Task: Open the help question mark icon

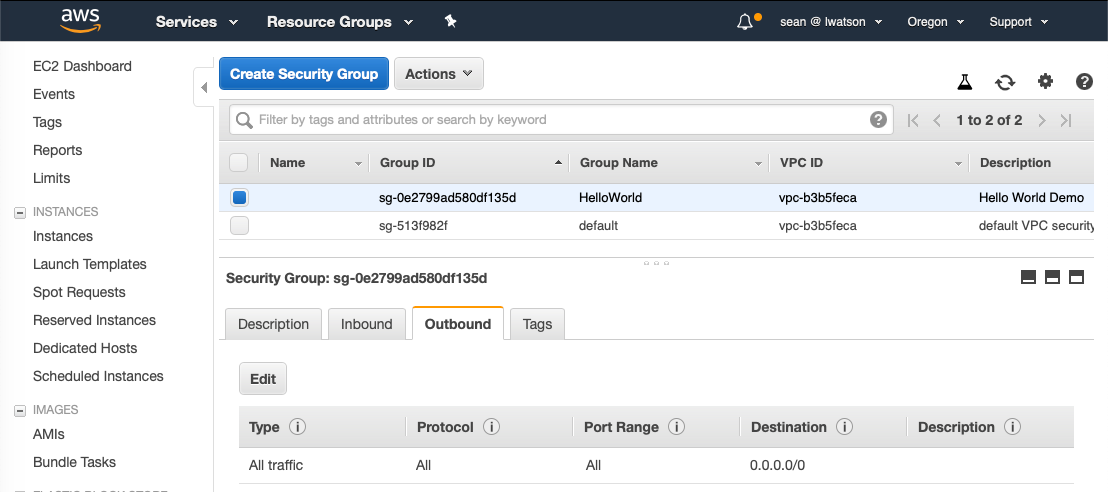Action: tap(1084, 82)
